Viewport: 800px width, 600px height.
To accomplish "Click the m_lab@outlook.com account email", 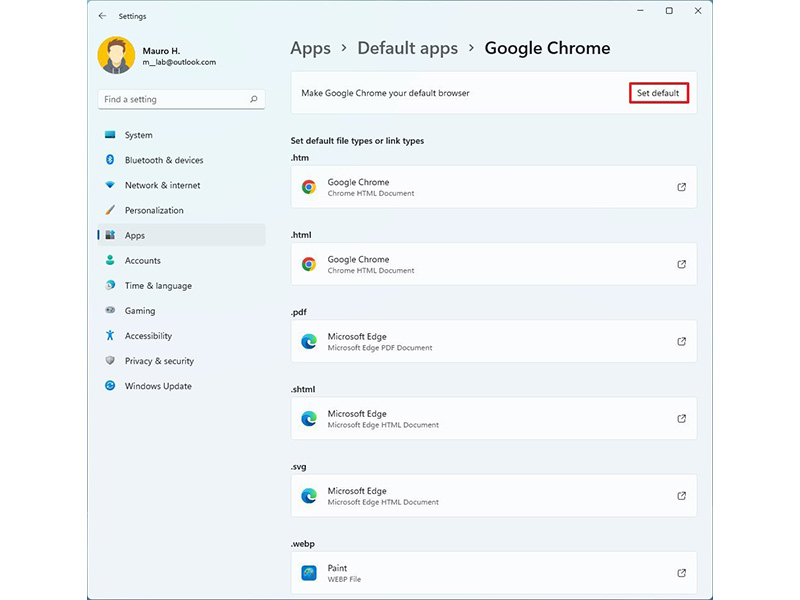I will (179, 62).
